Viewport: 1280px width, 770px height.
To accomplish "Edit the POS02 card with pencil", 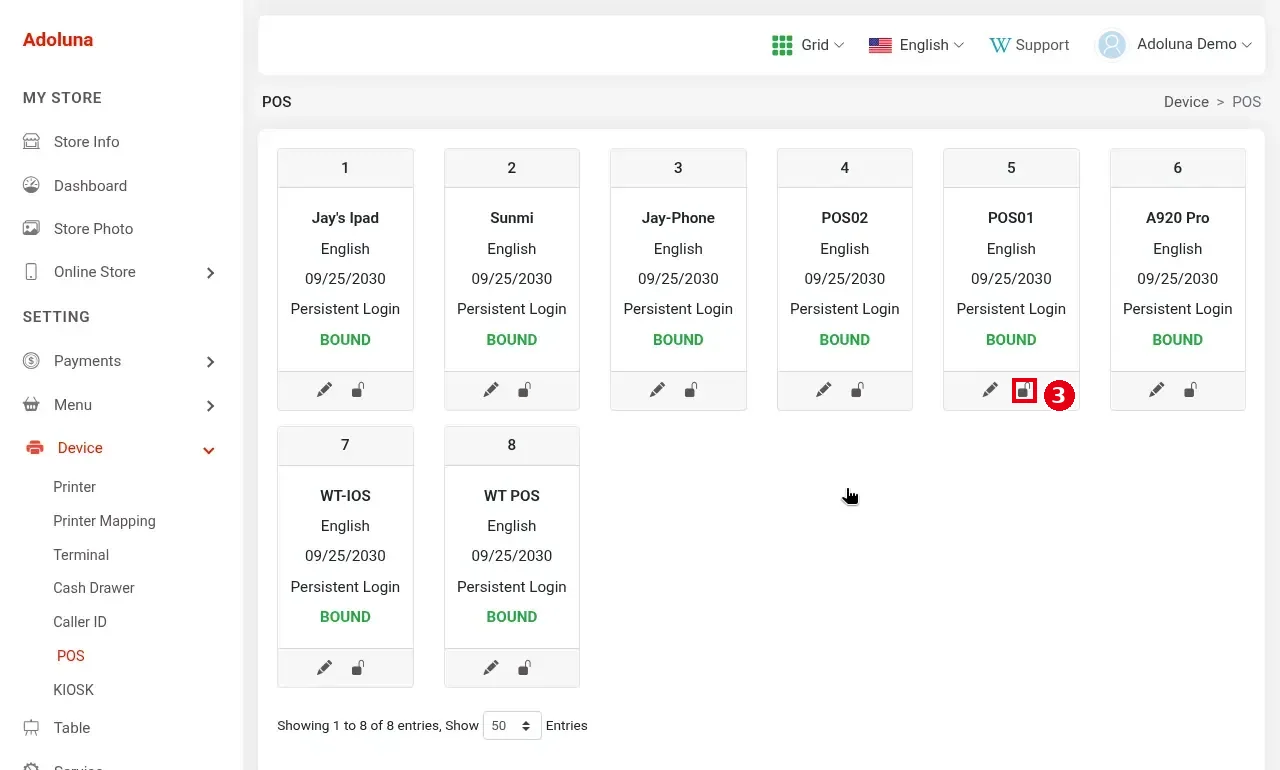I will point(824,390).
